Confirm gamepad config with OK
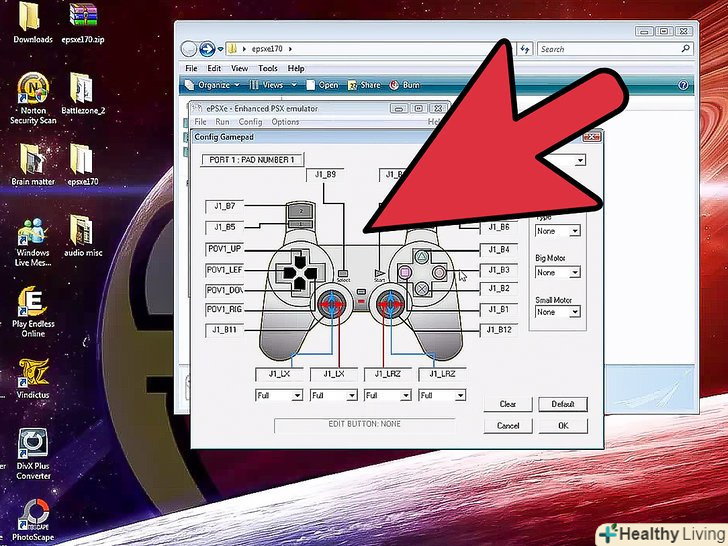Image resolution: width=728 pixels, height=546 pixels. 563,425
